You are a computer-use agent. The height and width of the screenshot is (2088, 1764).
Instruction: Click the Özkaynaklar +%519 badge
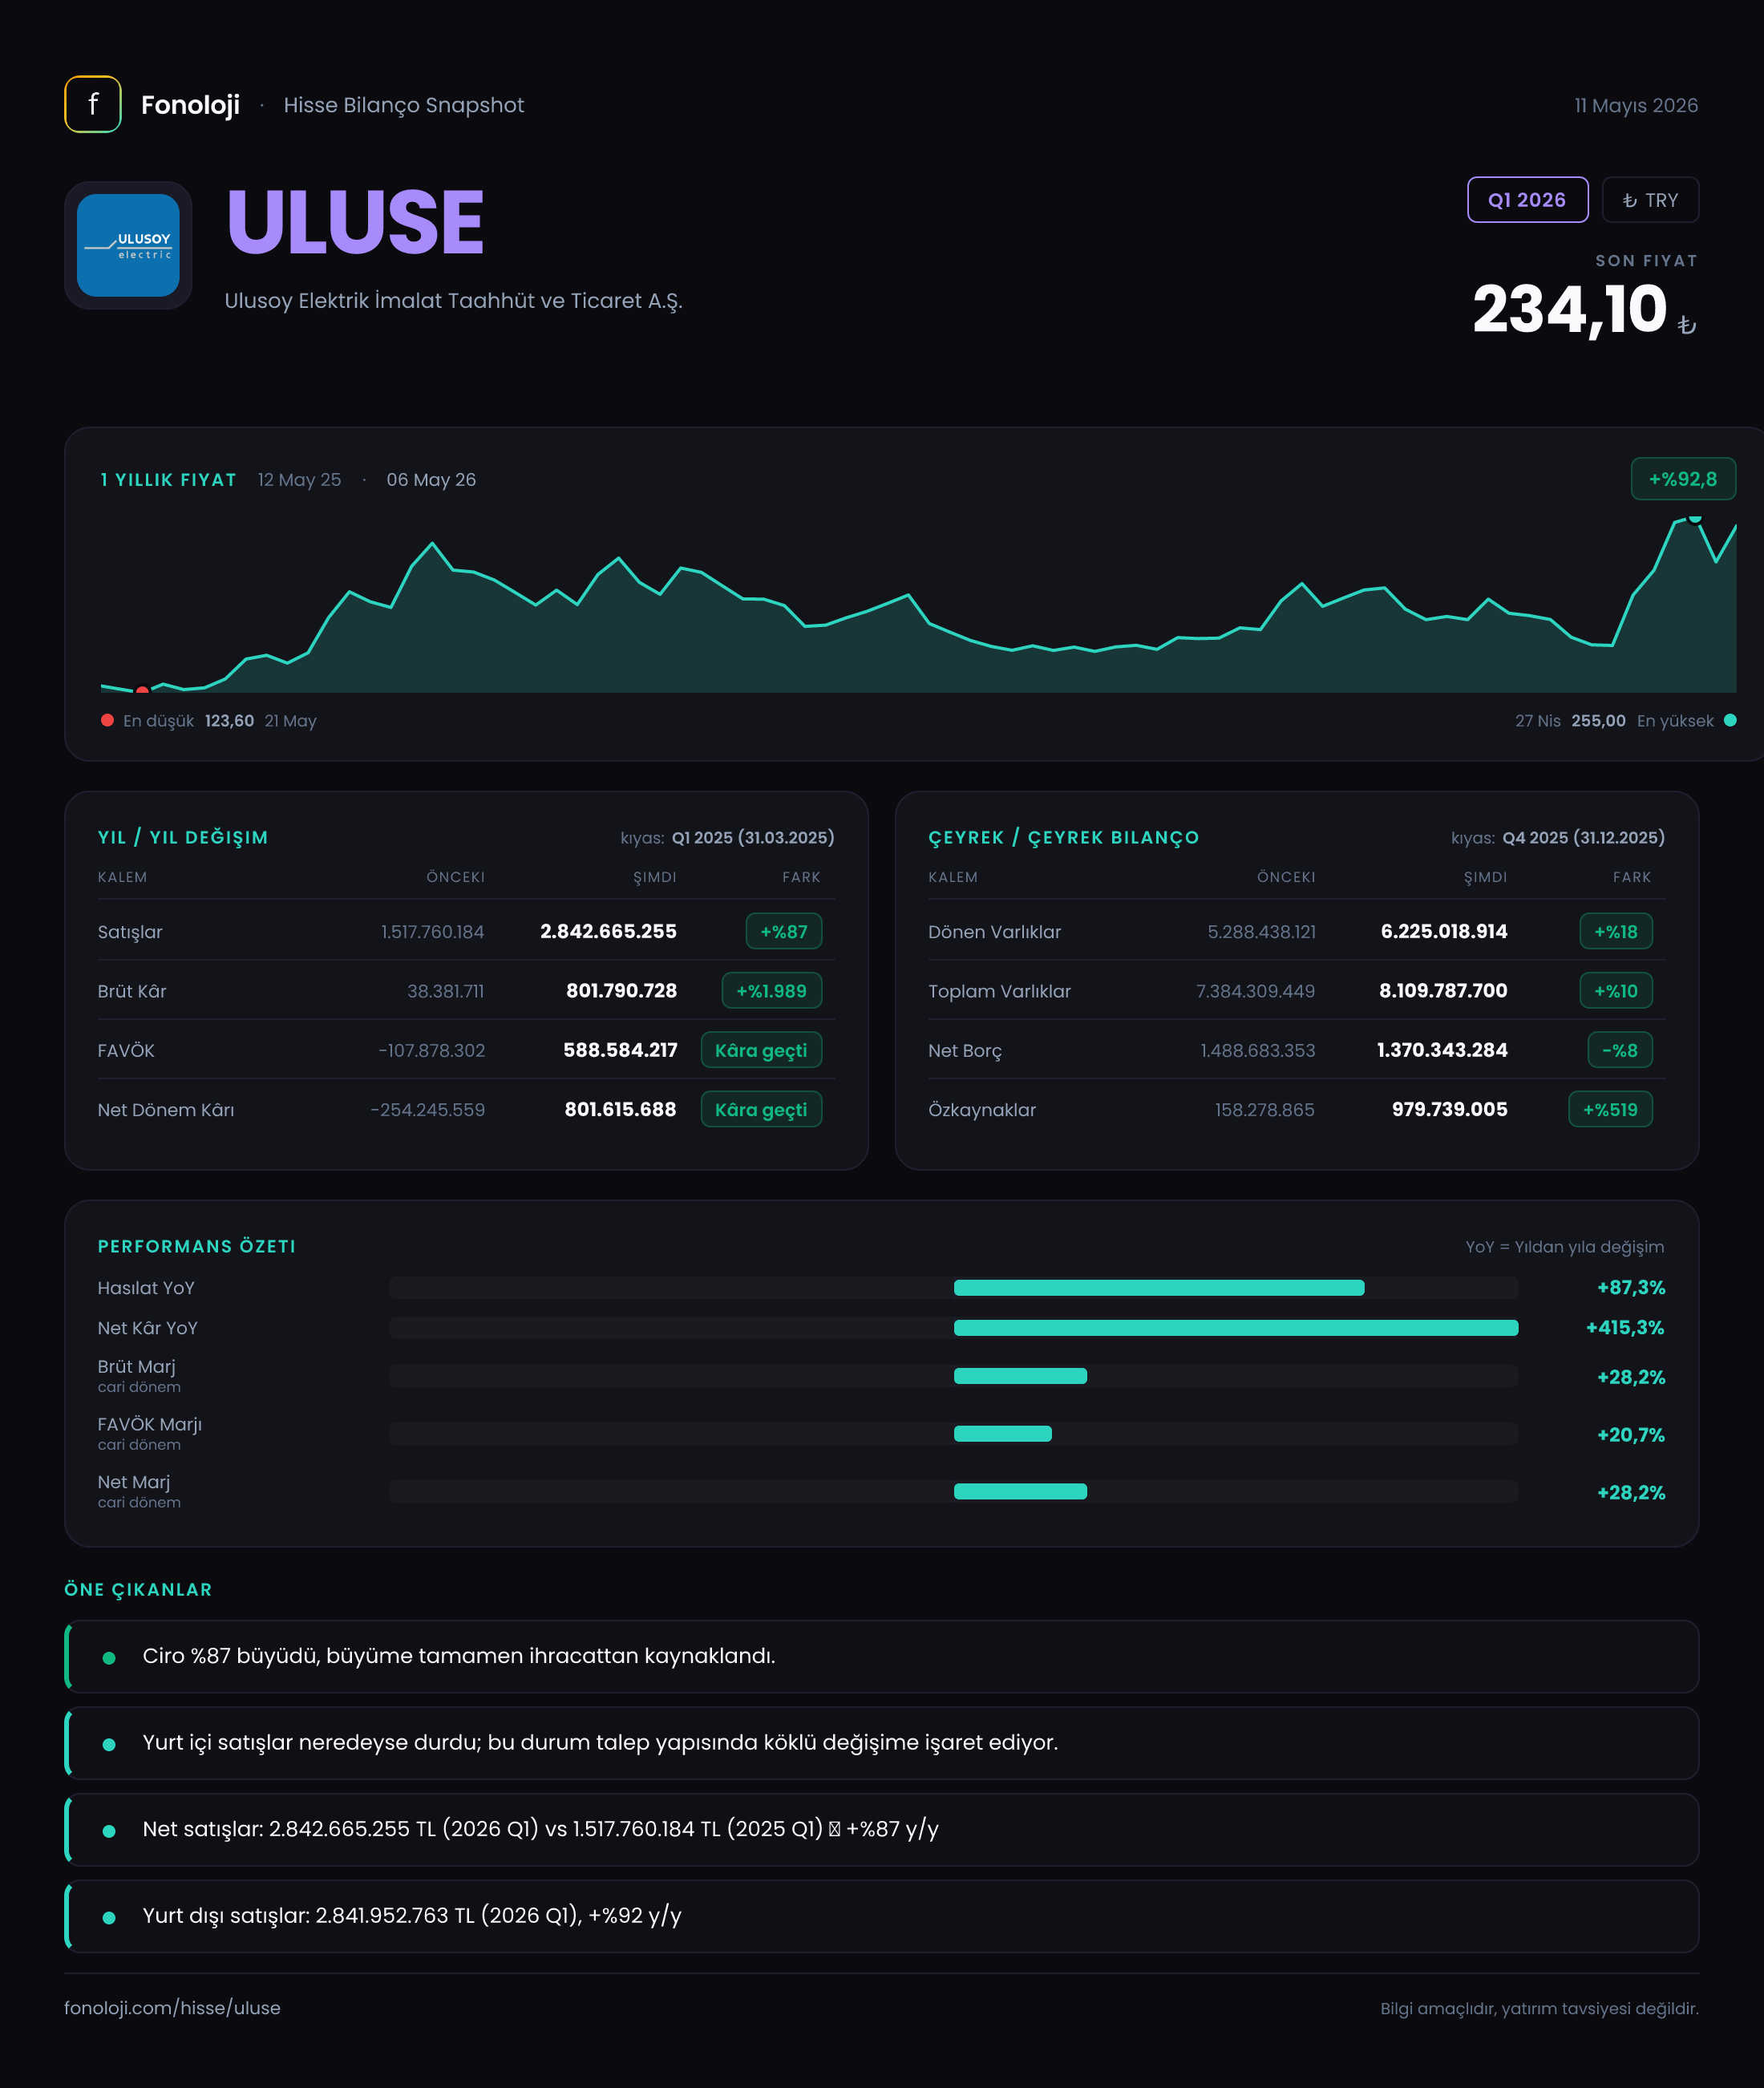(1610, 1109)
